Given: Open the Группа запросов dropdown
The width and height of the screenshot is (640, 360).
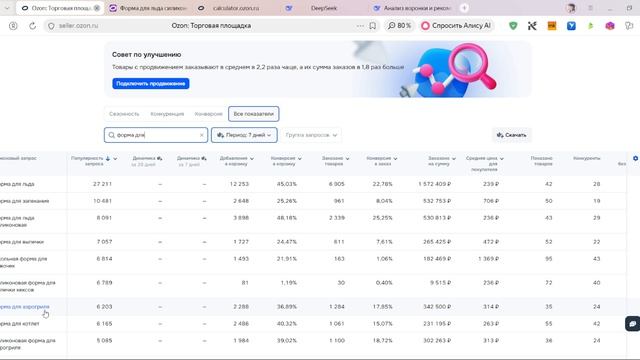Looking at the screenshot, I should [x=311, y=135].
